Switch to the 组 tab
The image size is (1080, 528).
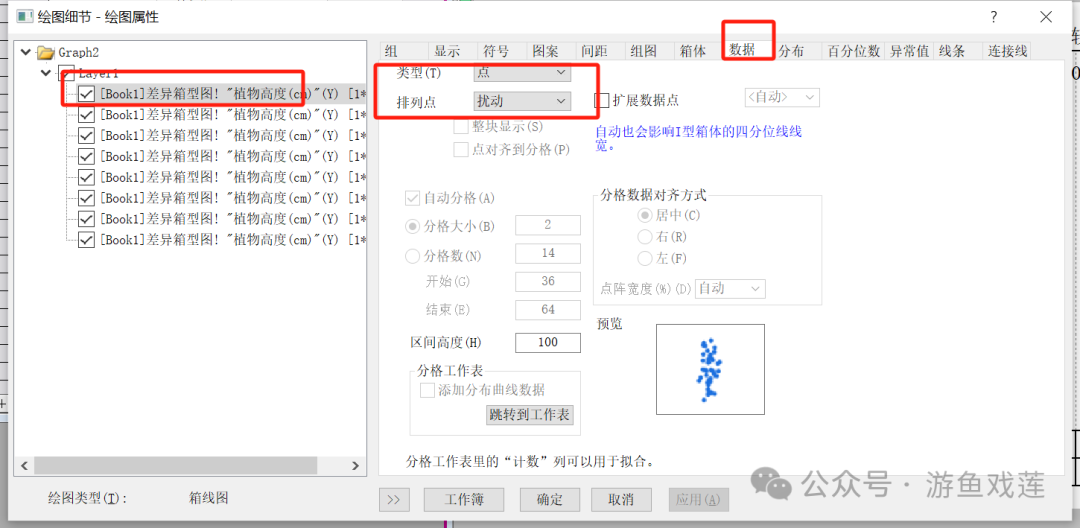[x=403, y=50]
